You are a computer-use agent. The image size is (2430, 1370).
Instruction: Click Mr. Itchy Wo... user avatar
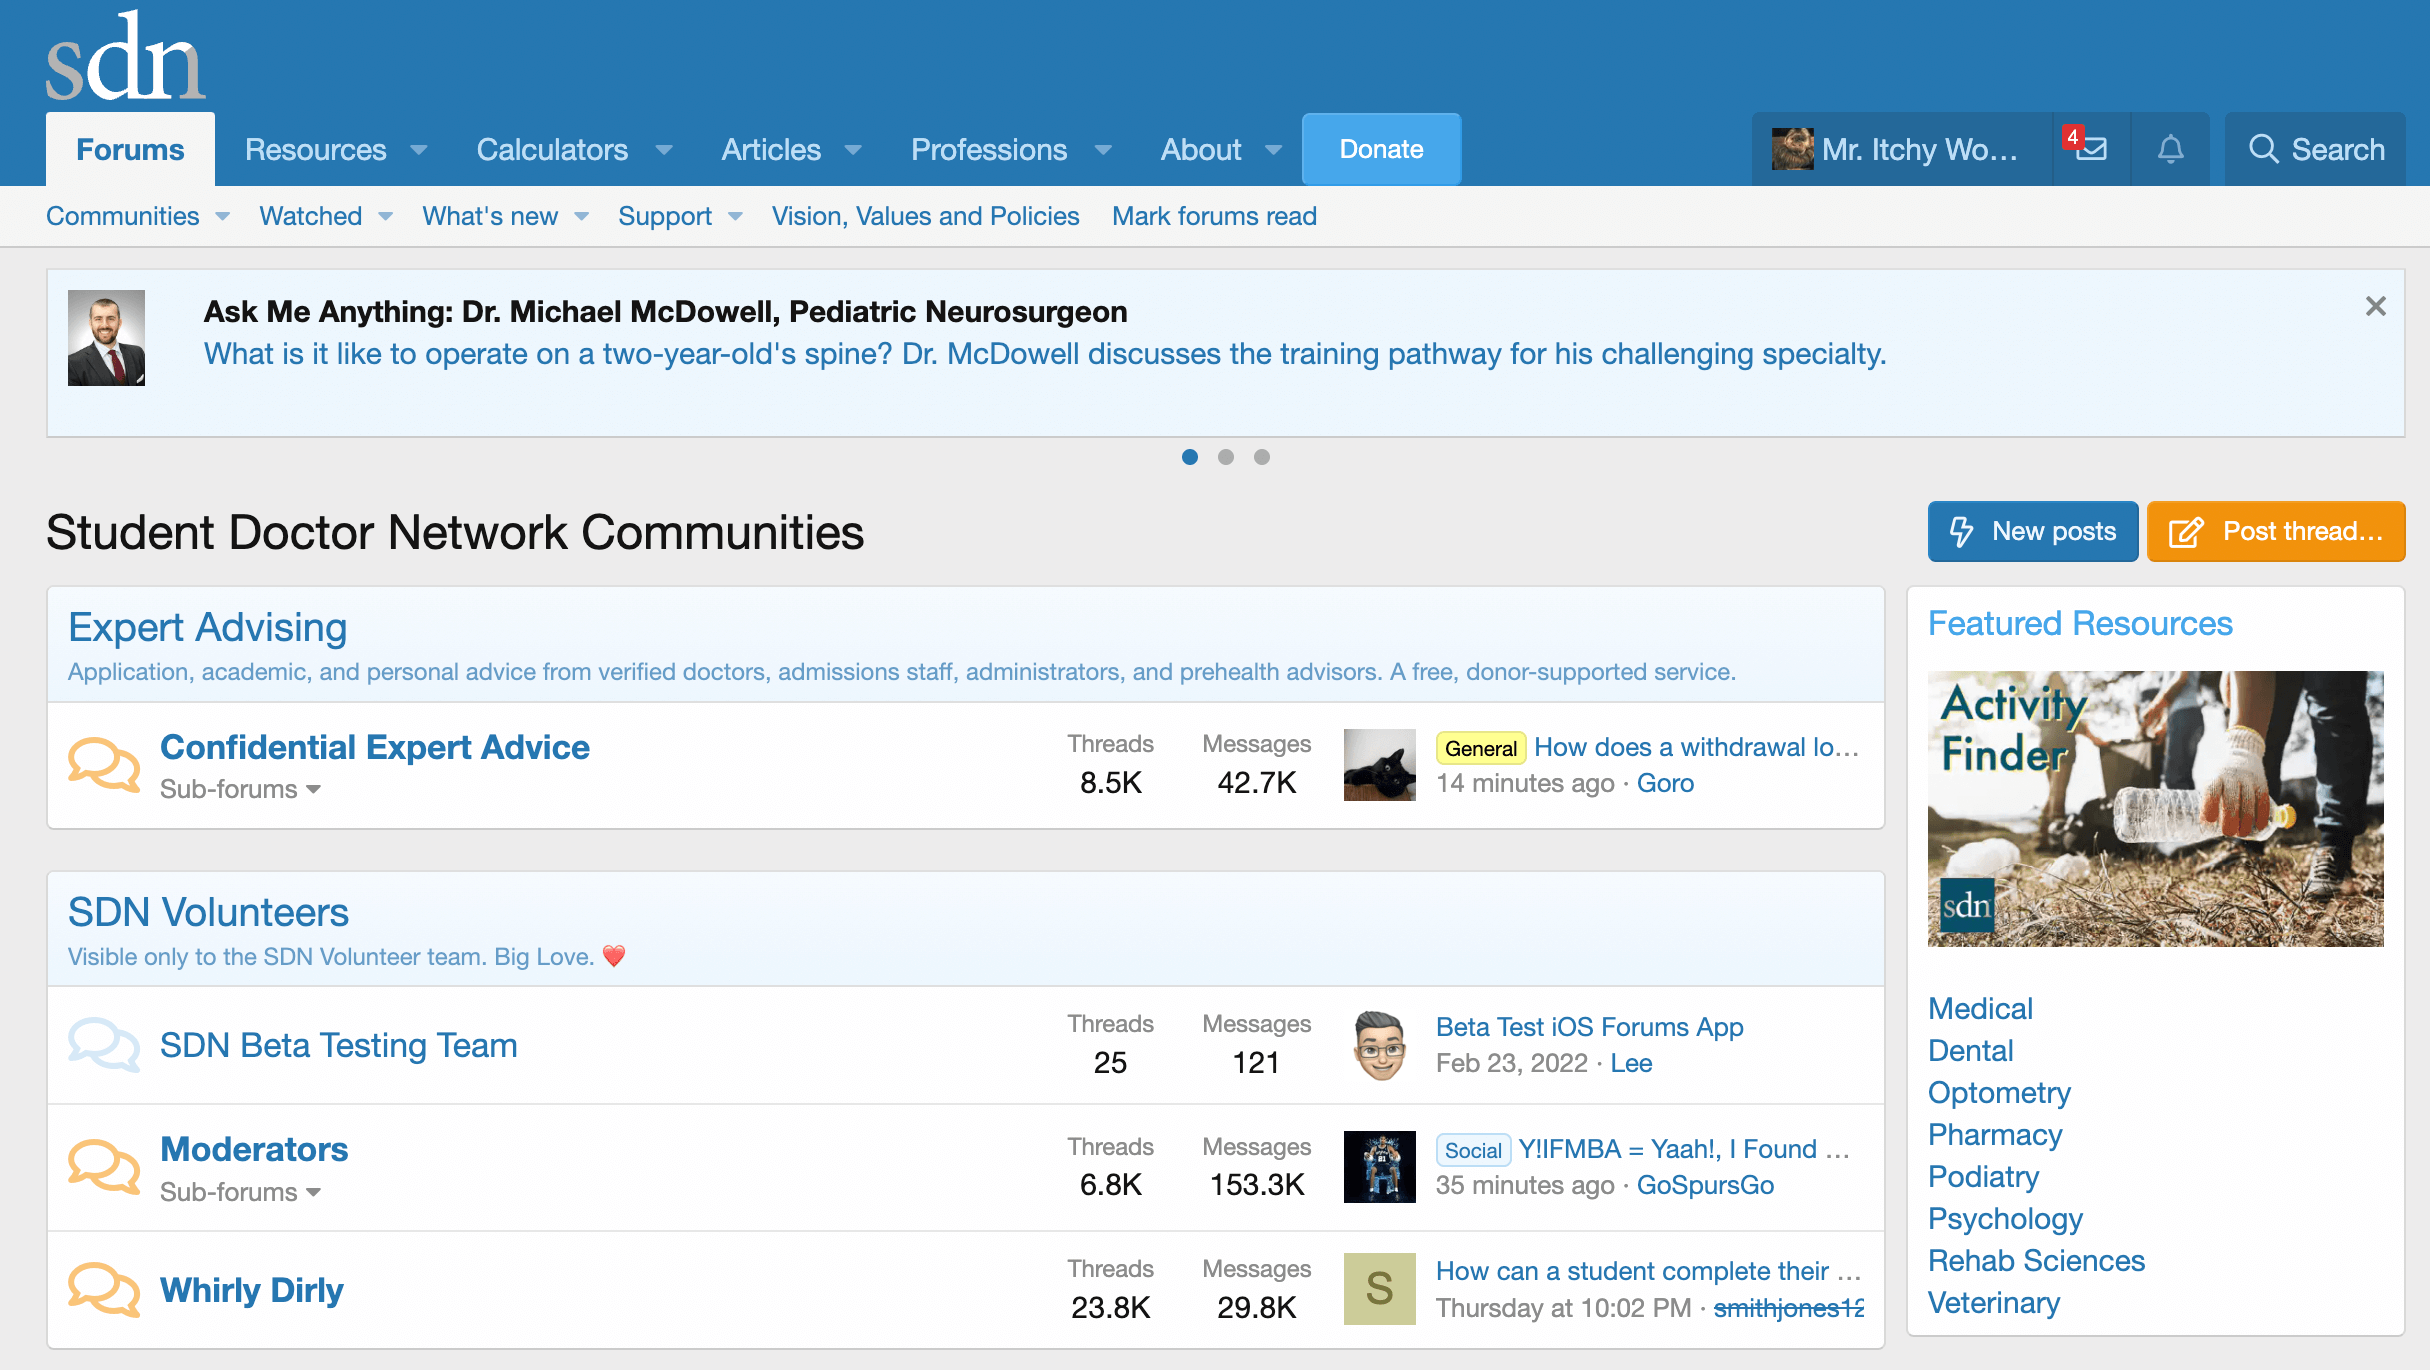click(x=1792, y=149)
